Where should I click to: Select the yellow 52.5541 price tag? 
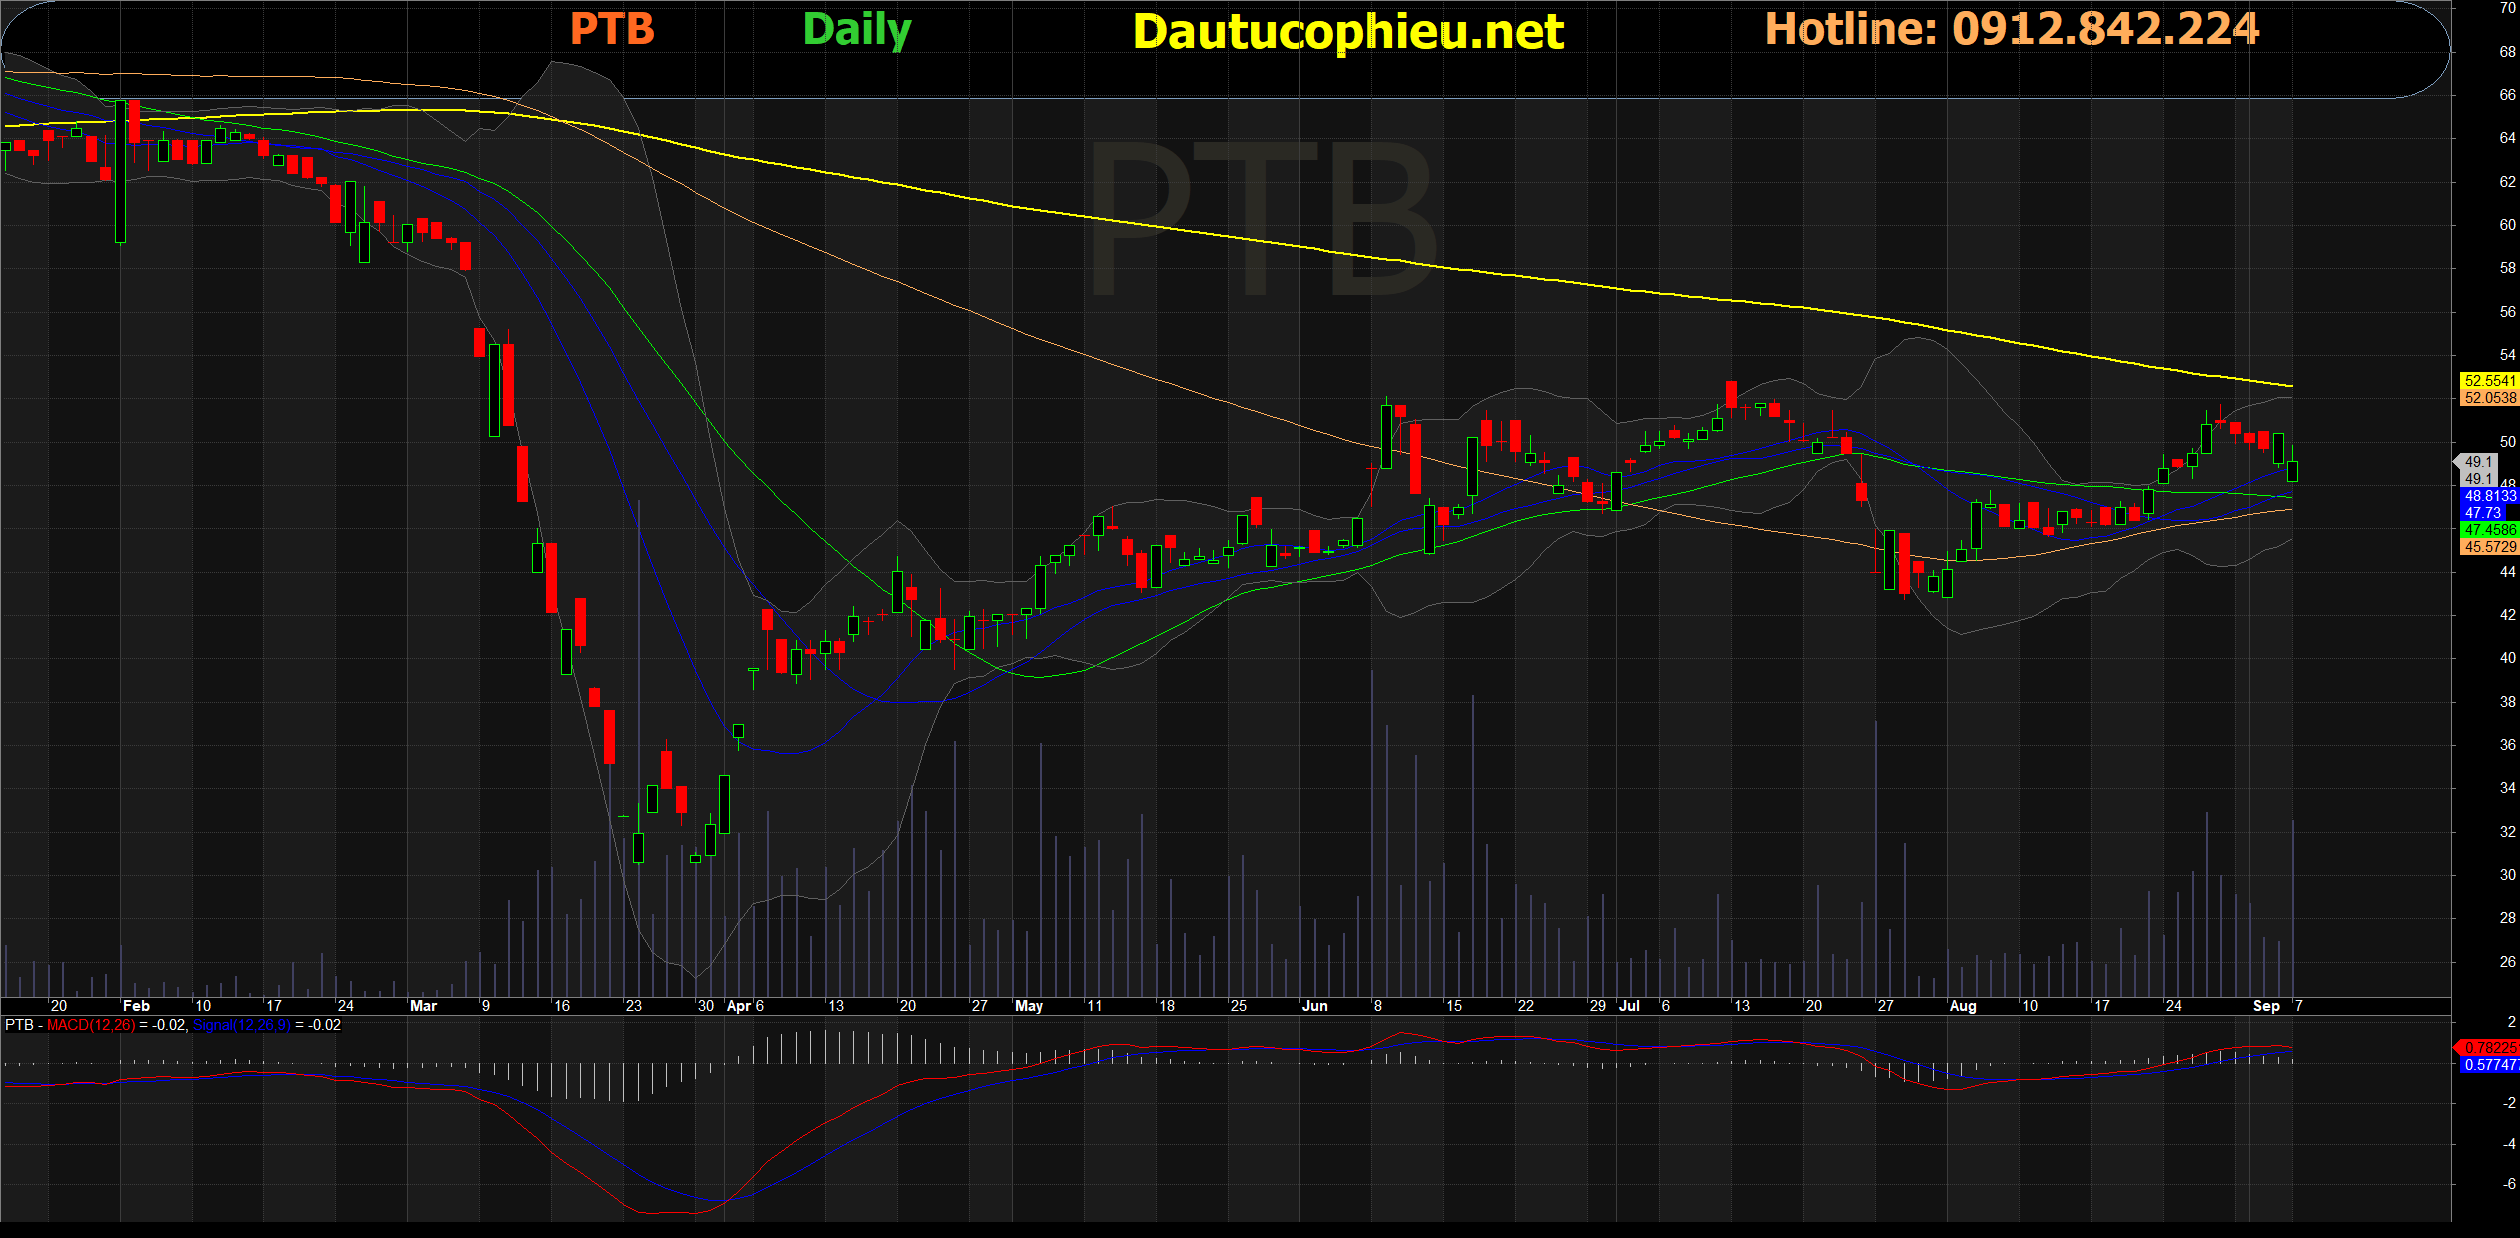[2489, 381]
